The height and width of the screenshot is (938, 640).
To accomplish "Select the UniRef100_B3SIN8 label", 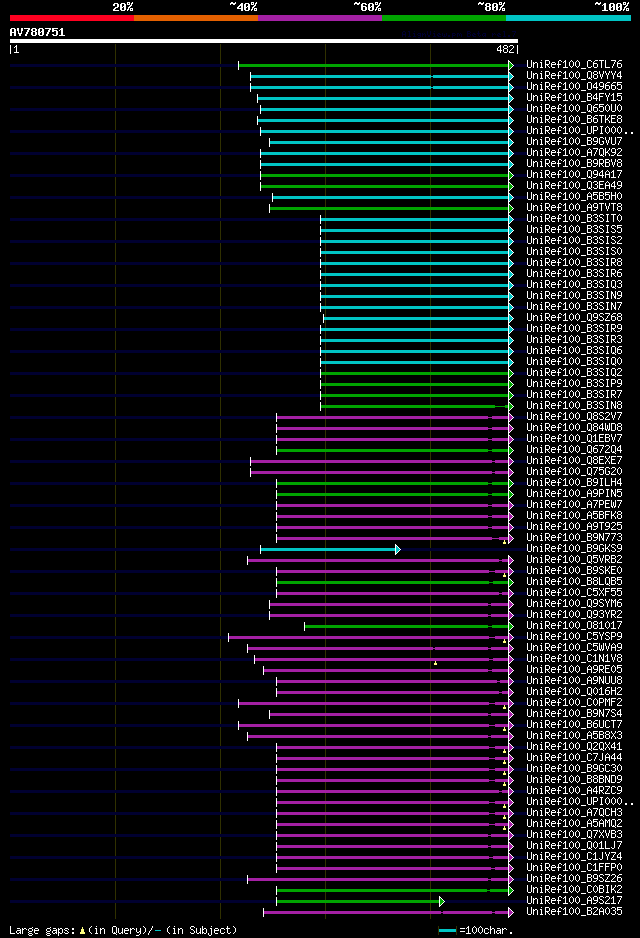I will pos(574,406).
